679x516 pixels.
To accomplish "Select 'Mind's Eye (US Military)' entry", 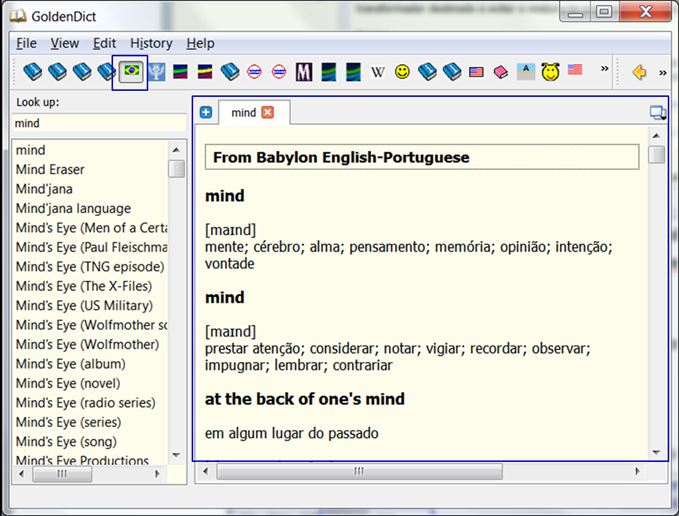I will click(x=84, y=306).
